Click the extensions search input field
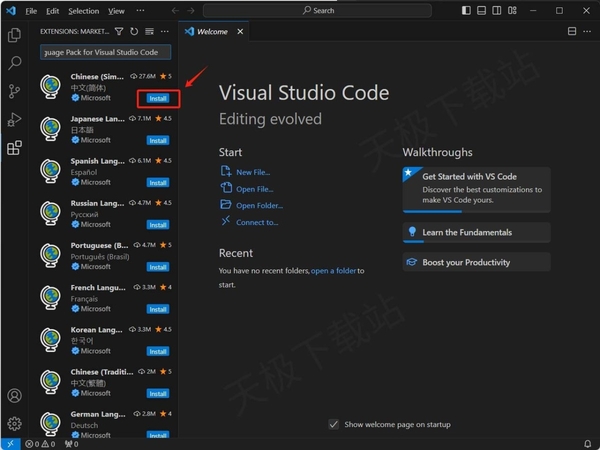This screenshot has width=600, height=450. [x=106, y=52]
